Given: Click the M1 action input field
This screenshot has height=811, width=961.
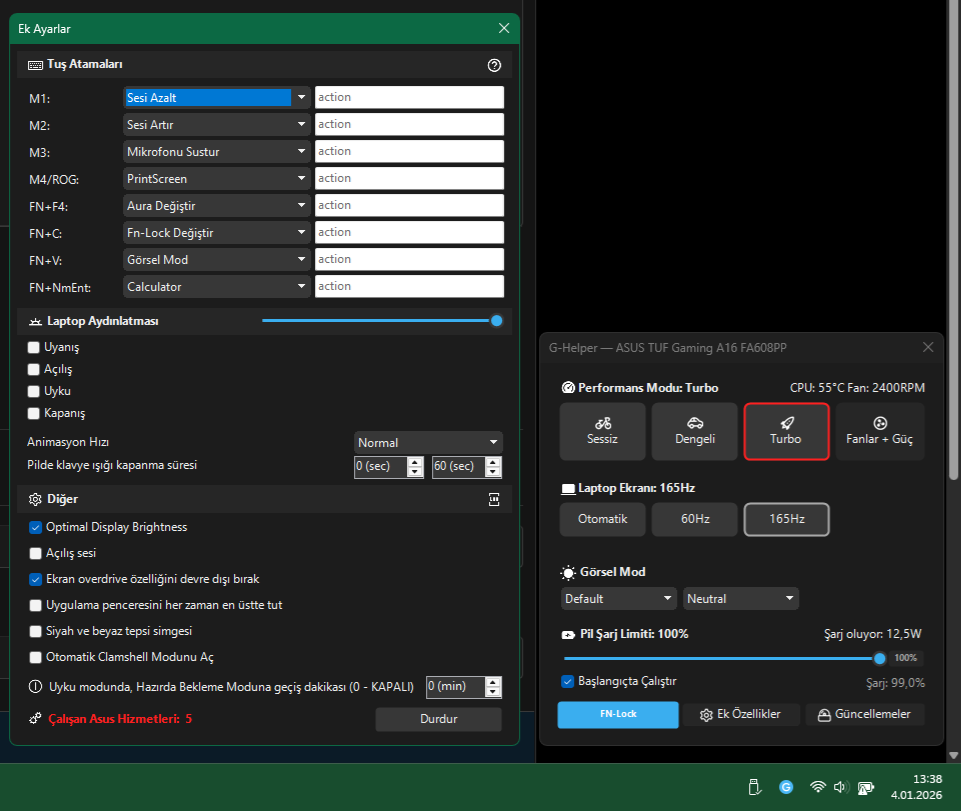Looking at the screenshot, I should pos(409,97).
